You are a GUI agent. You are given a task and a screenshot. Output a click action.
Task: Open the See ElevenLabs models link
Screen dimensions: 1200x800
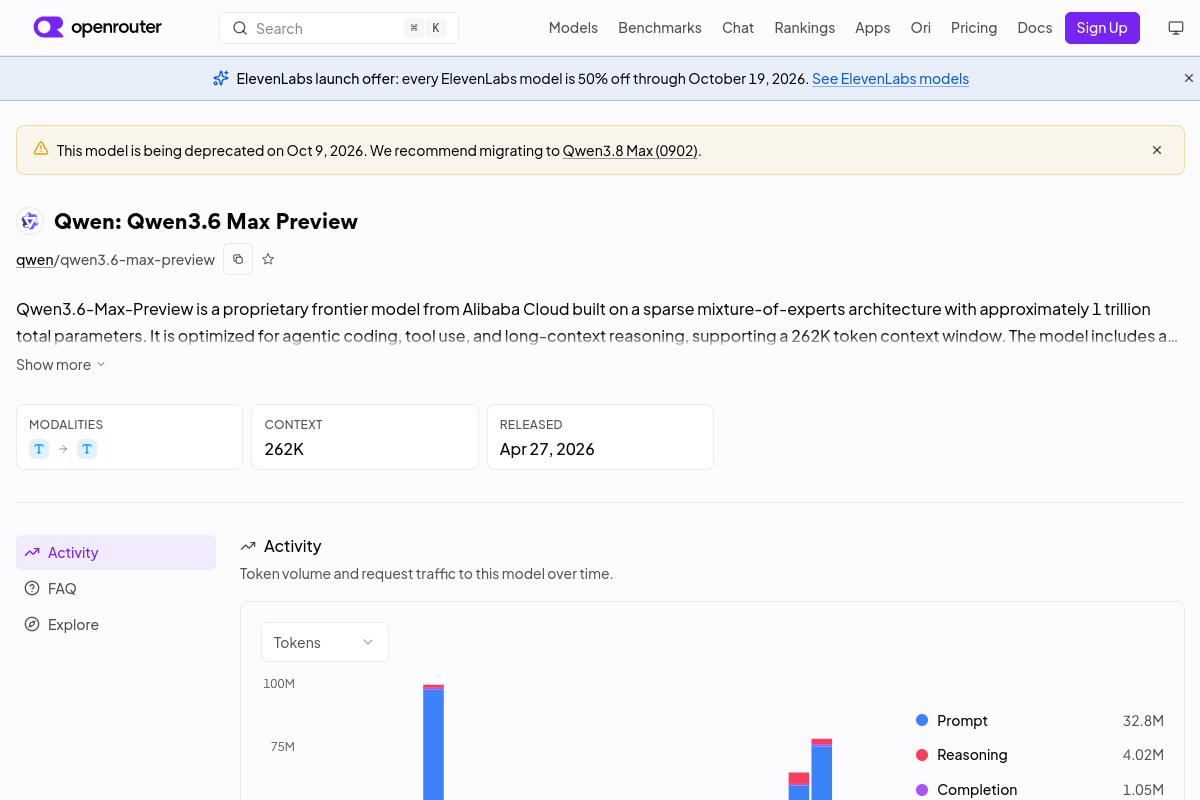click(890, 79)
